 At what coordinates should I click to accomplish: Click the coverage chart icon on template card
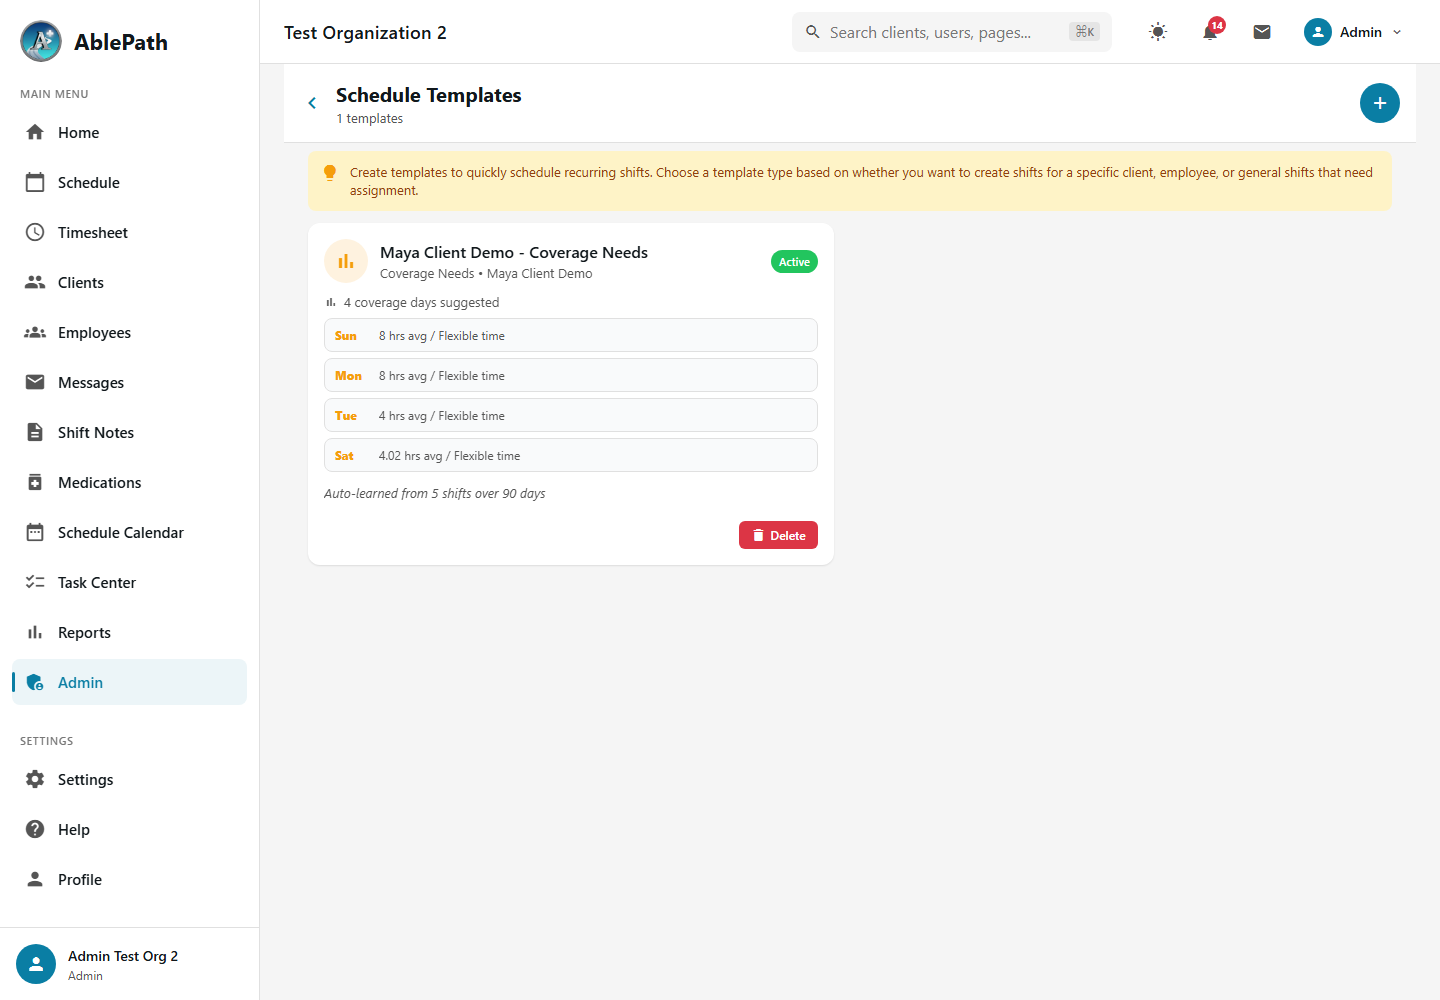pos(346,261)
